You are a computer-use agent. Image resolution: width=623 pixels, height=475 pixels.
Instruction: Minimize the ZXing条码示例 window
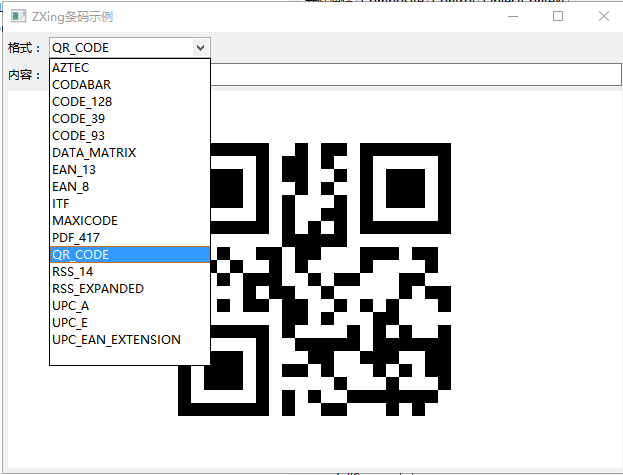click(x=513, y=16)
